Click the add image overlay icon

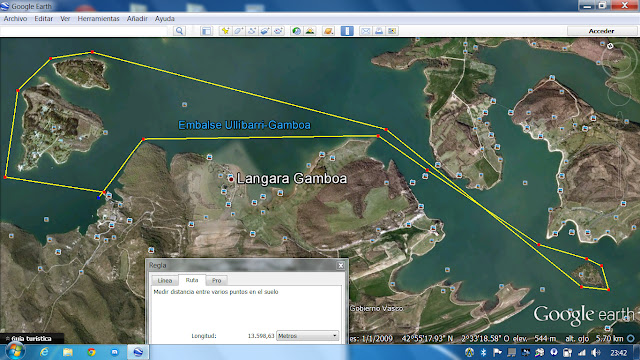[x=265, y=31]
